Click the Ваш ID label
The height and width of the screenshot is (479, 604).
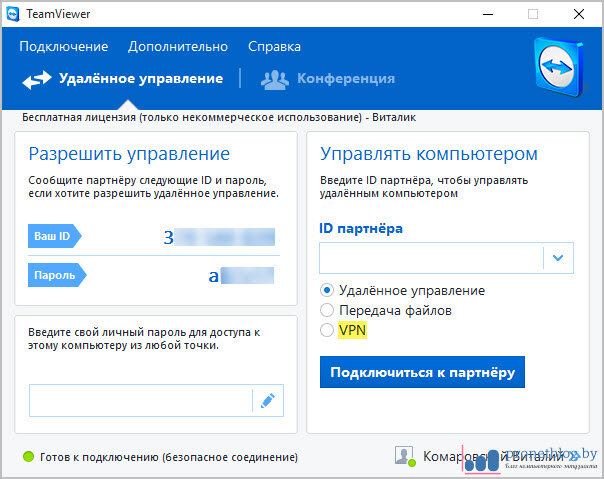(54, 236)
